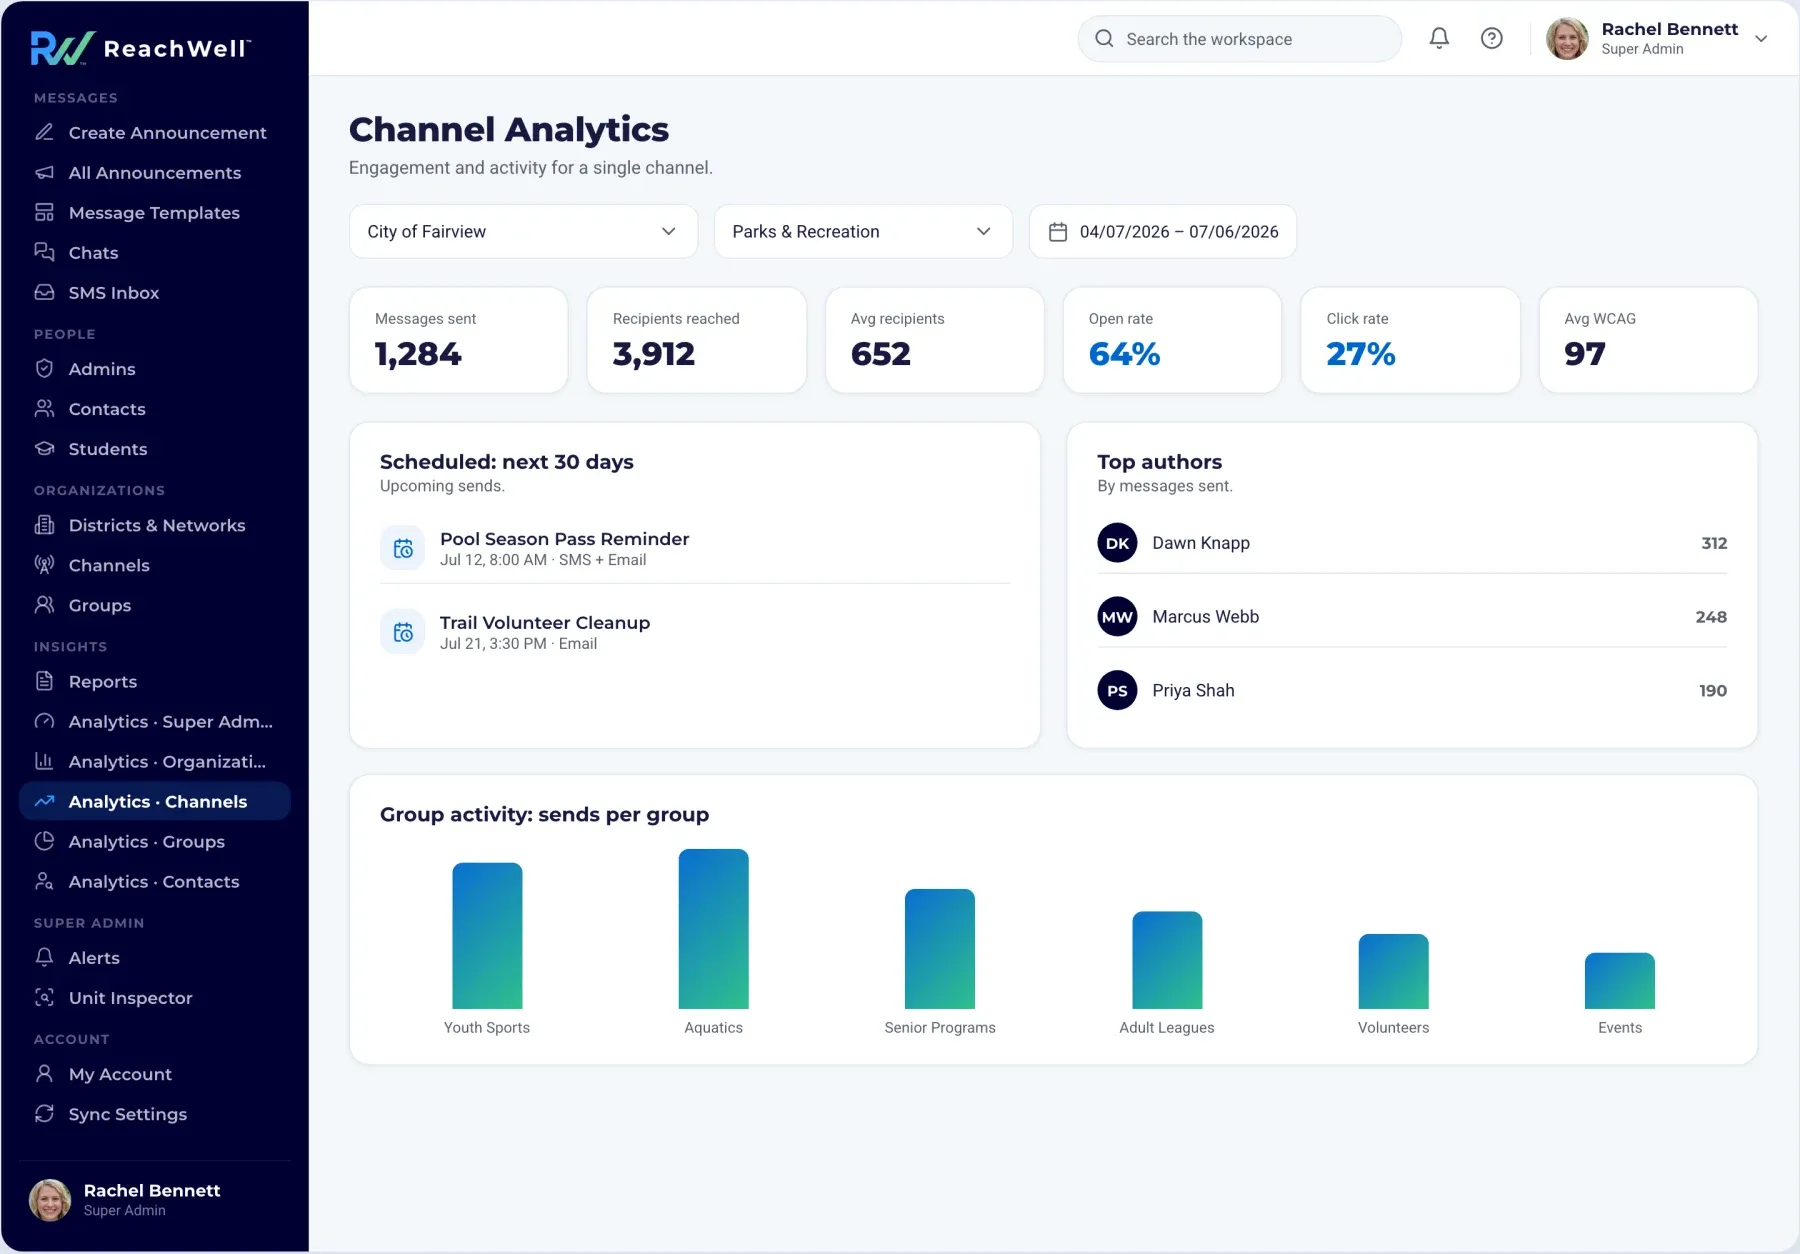Open Analytics · Super Admin page
The width and height of the screenshot is (1800, 1254).
155,721
